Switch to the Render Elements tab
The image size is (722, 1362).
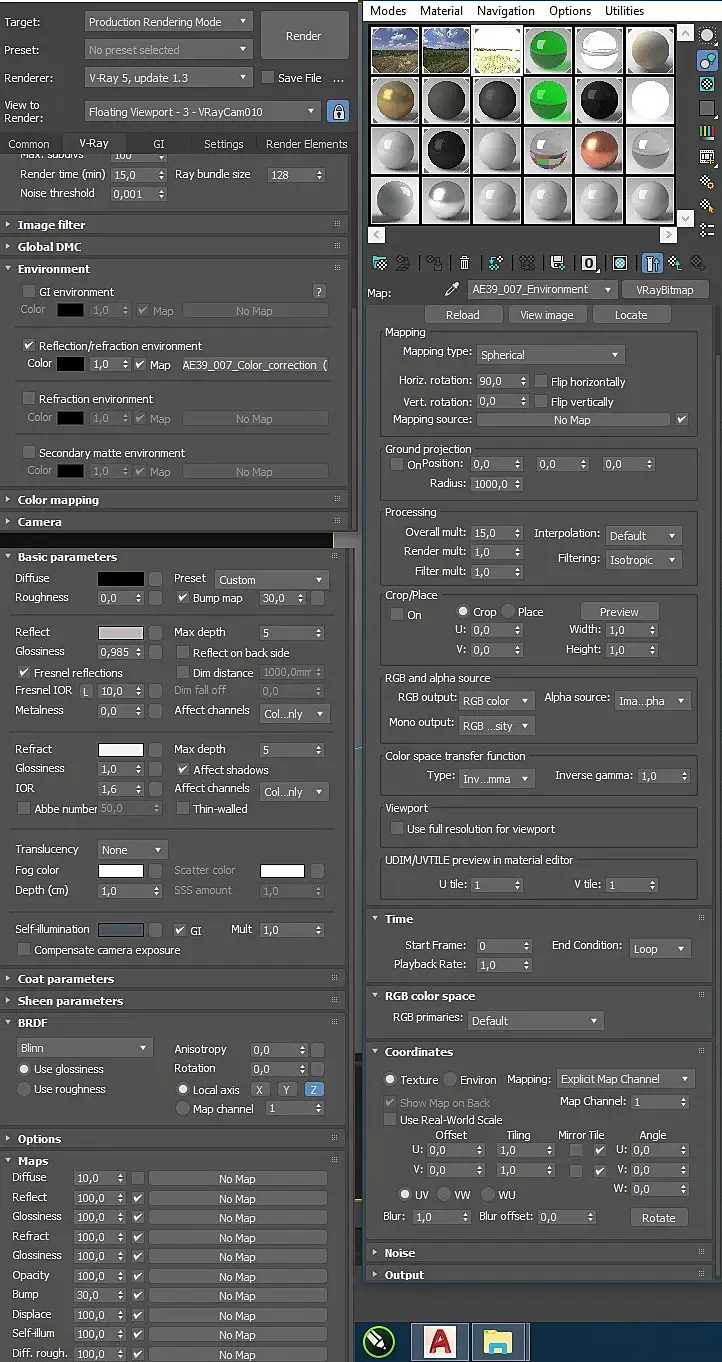306,144
